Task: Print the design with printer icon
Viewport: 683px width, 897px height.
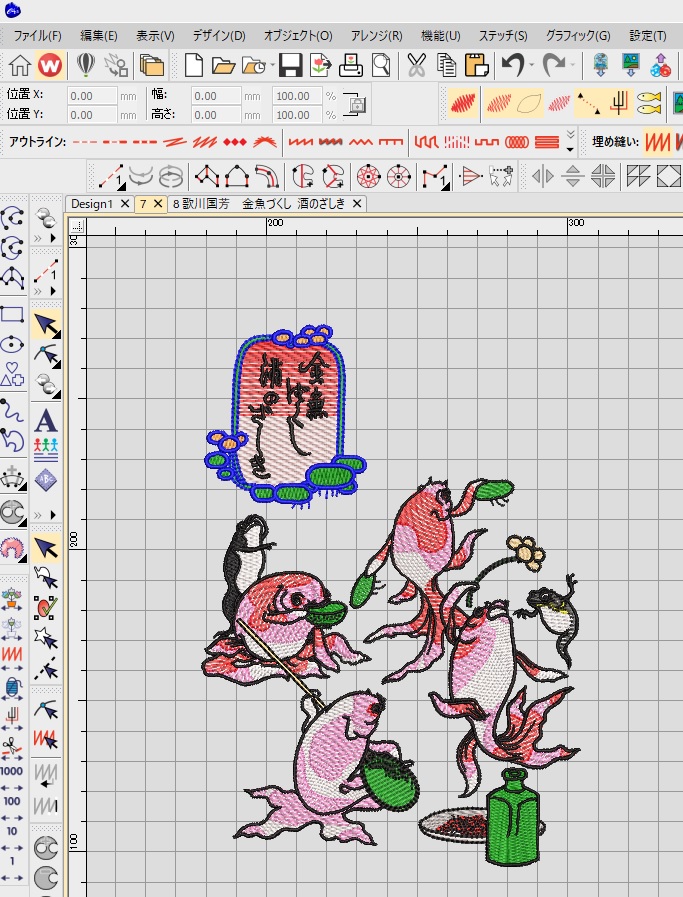Action: click(351, 65)
